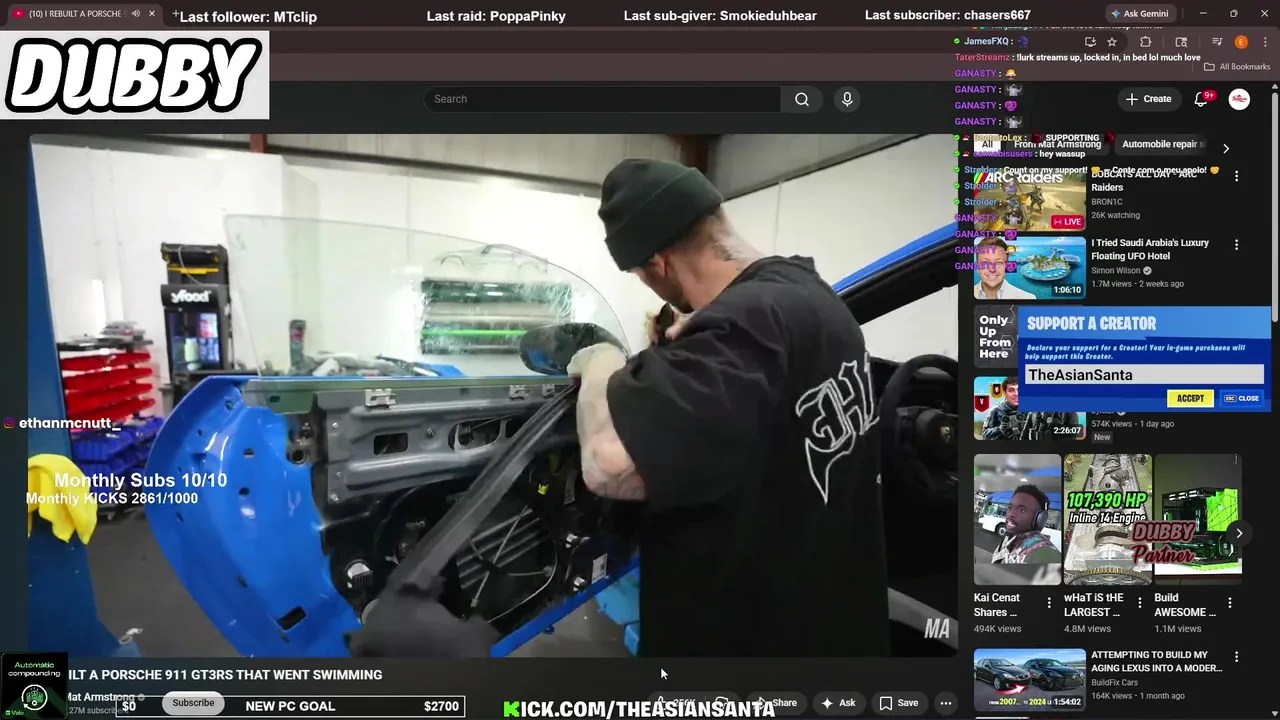Click the DUBBY logo overlay
Image resolution: width=1280 pixels, height=720 pixels.
click(134, 76)
